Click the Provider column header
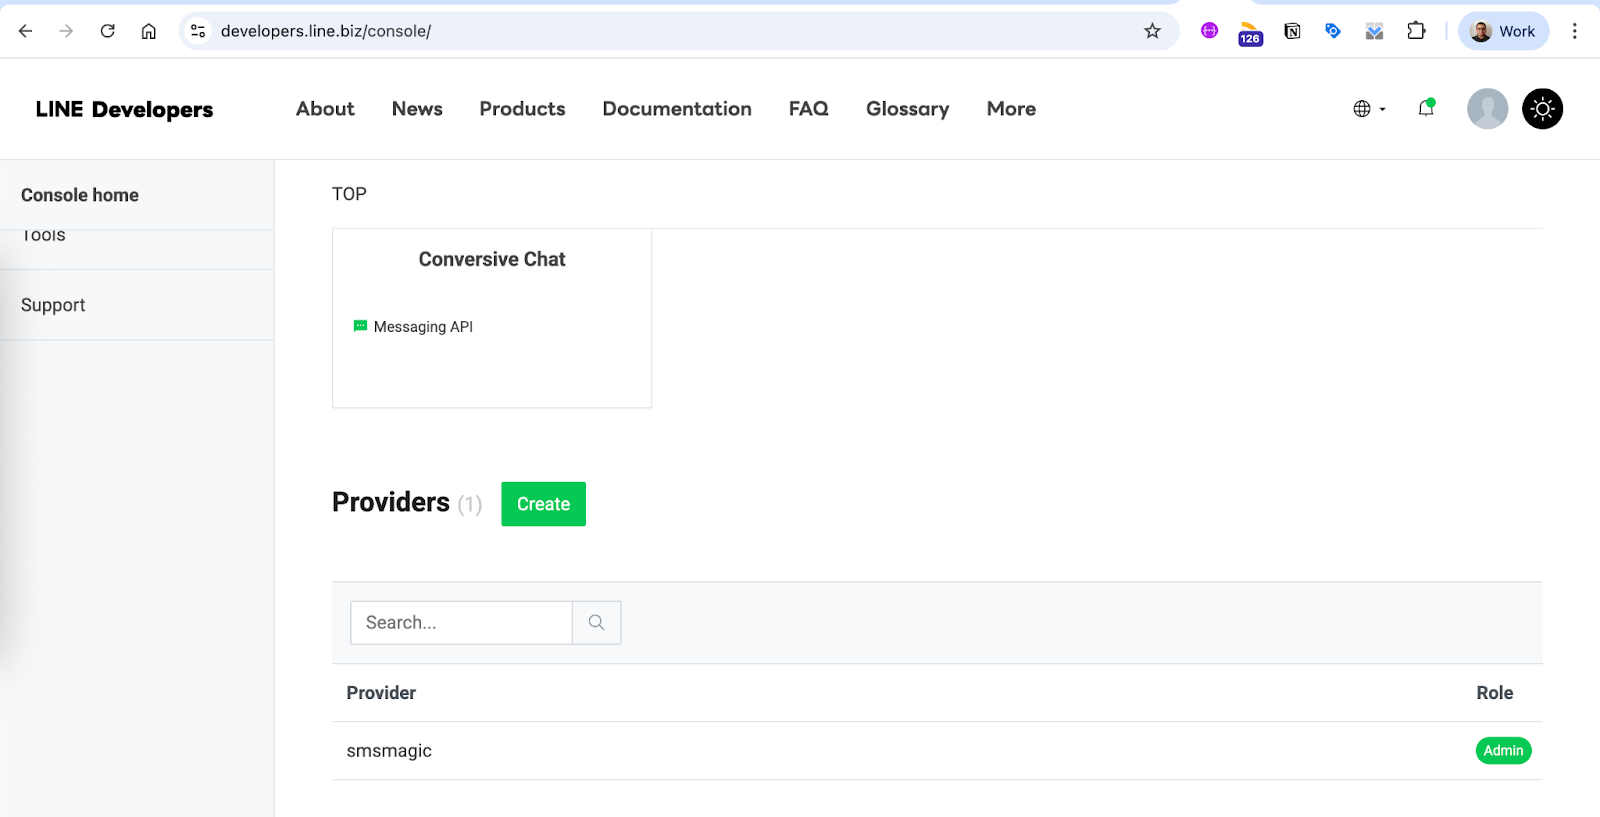Viewport: 1600px width, 817px height. tap(381, 693)
